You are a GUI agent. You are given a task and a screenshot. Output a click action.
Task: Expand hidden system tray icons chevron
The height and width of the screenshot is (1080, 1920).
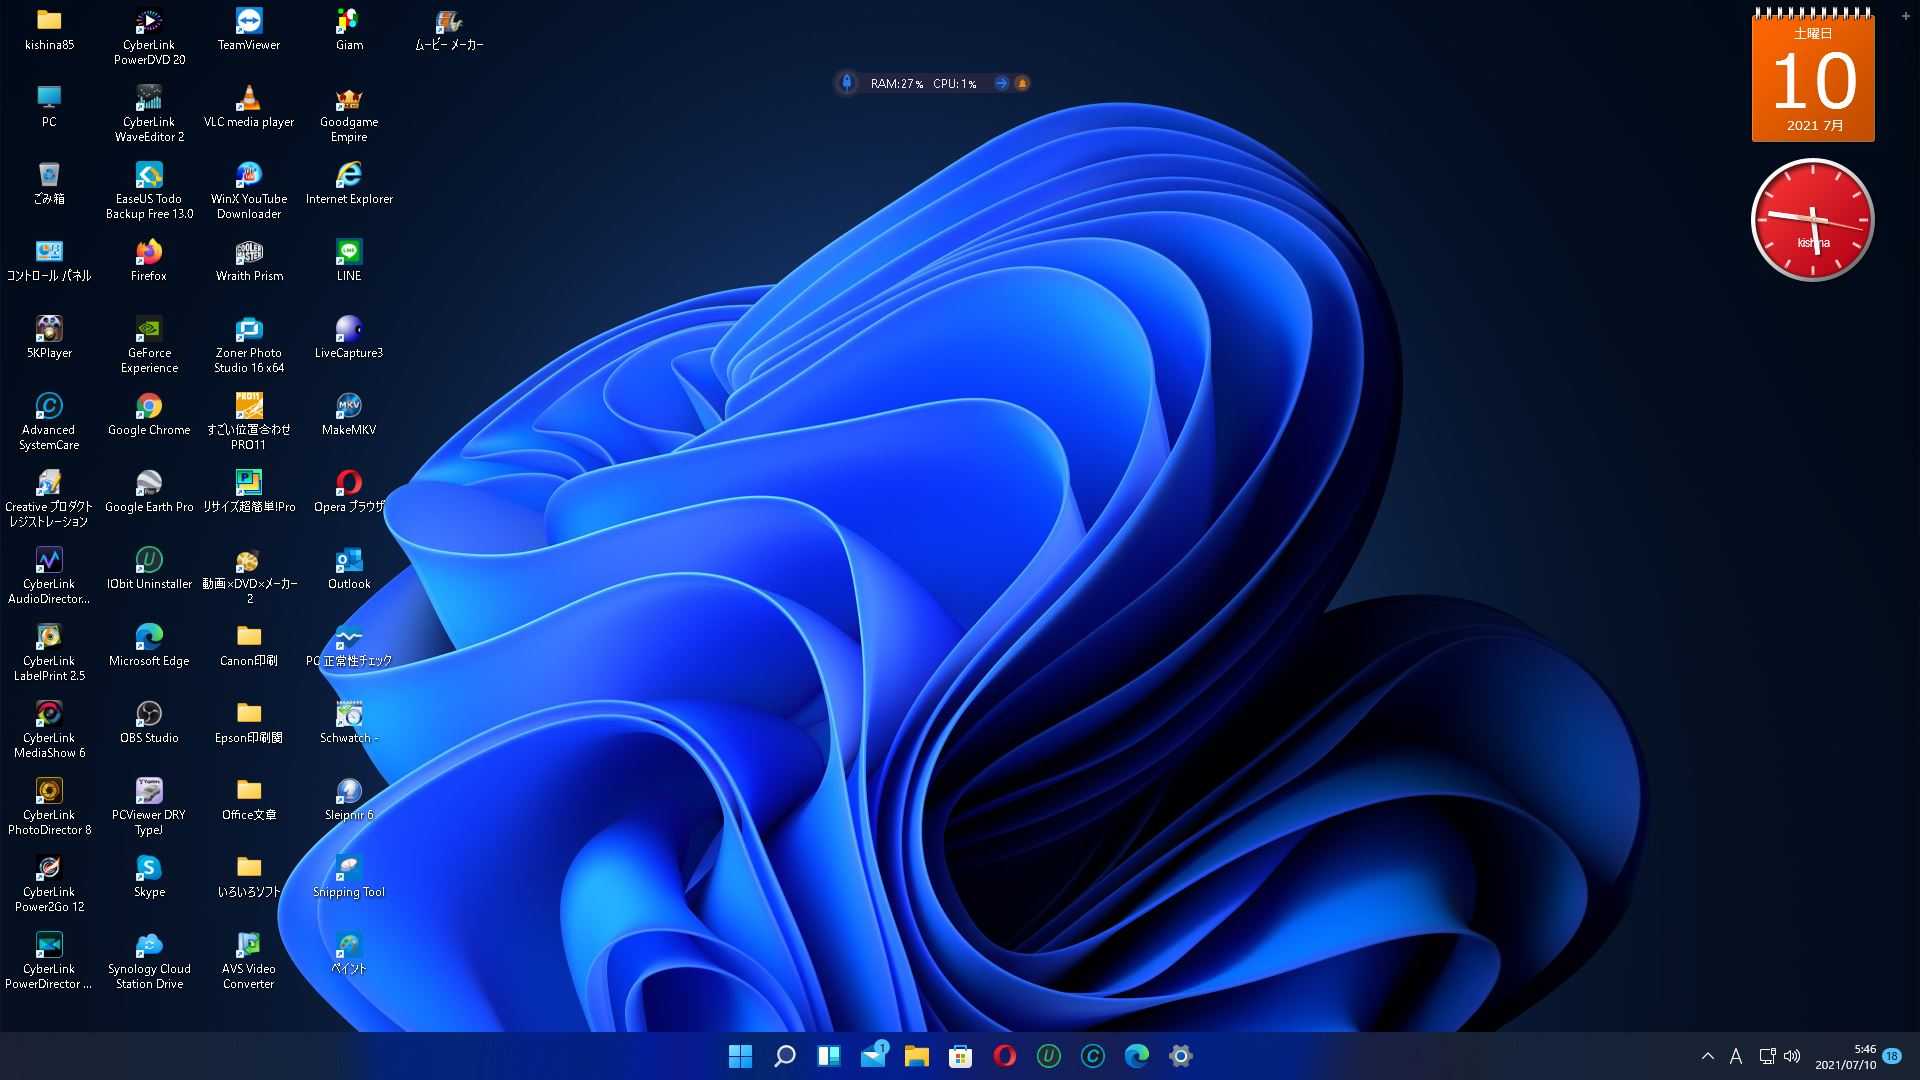[1708, 1056]
